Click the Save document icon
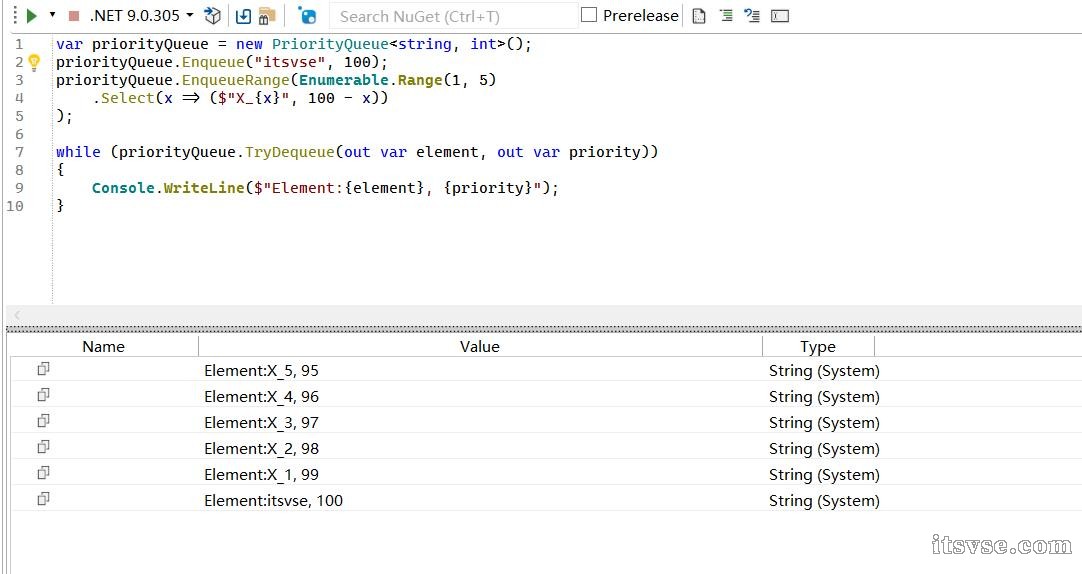Image resolution: width=1082 pixels, height=574 pixels. (243, 16)
